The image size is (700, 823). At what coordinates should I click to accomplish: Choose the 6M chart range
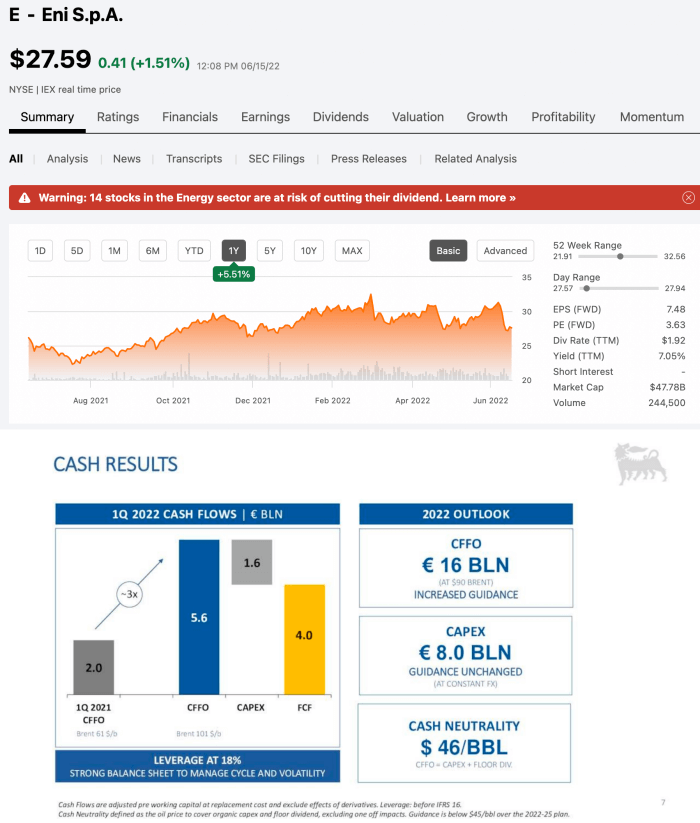(x=153, y=250)
